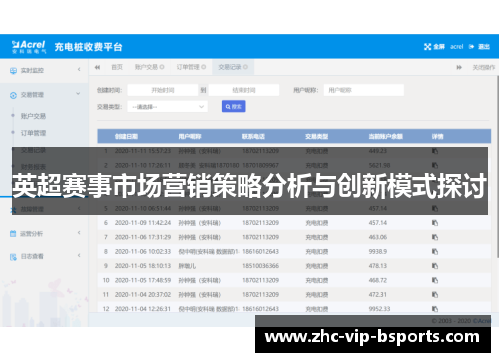Click the date 2020-11-06 17:31:29
The height and width of the screenshot is (362, 500).
143,237
